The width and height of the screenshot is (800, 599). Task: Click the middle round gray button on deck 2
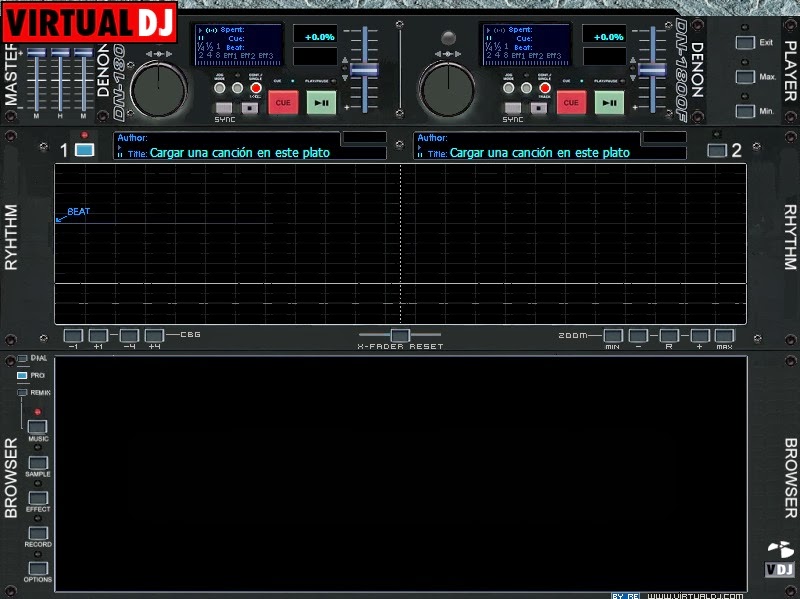click(526, 88)
